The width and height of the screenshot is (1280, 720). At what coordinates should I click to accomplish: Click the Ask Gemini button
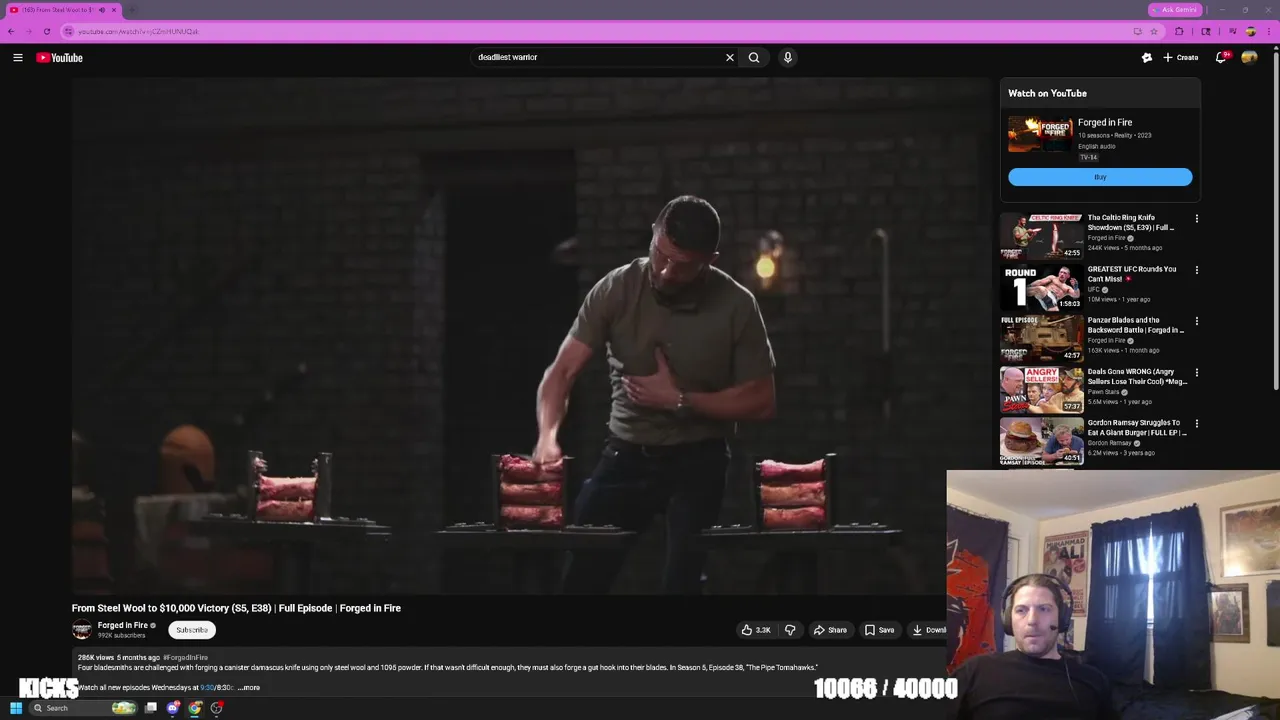(1174, 10)
